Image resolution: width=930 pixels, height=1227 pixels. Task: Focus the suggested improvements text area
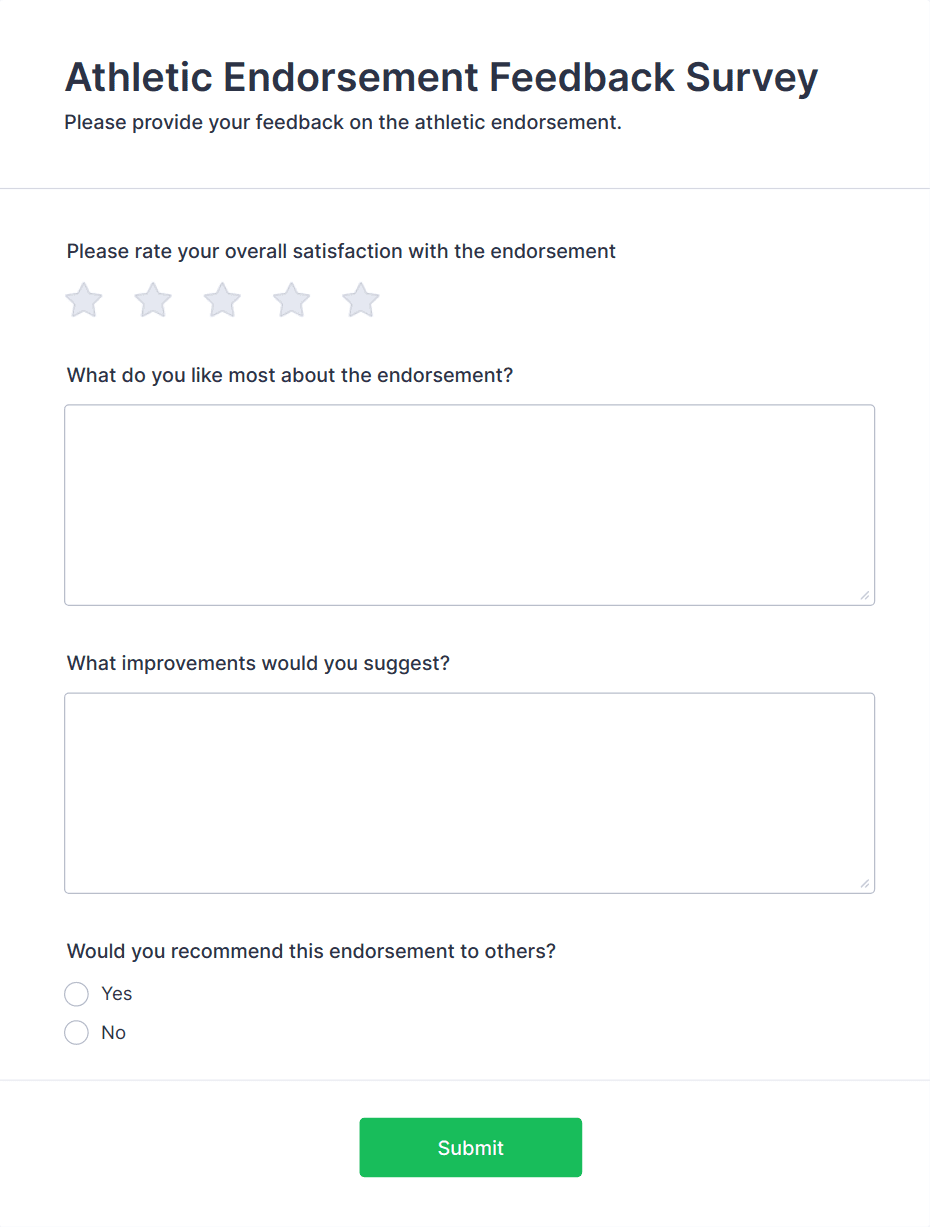coord(469,793)
